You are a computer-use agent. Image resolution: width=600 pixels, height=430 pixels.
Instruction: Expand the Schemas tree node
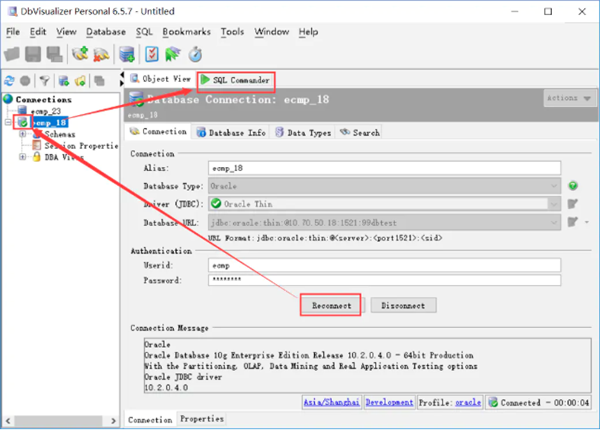click(23, 133)
